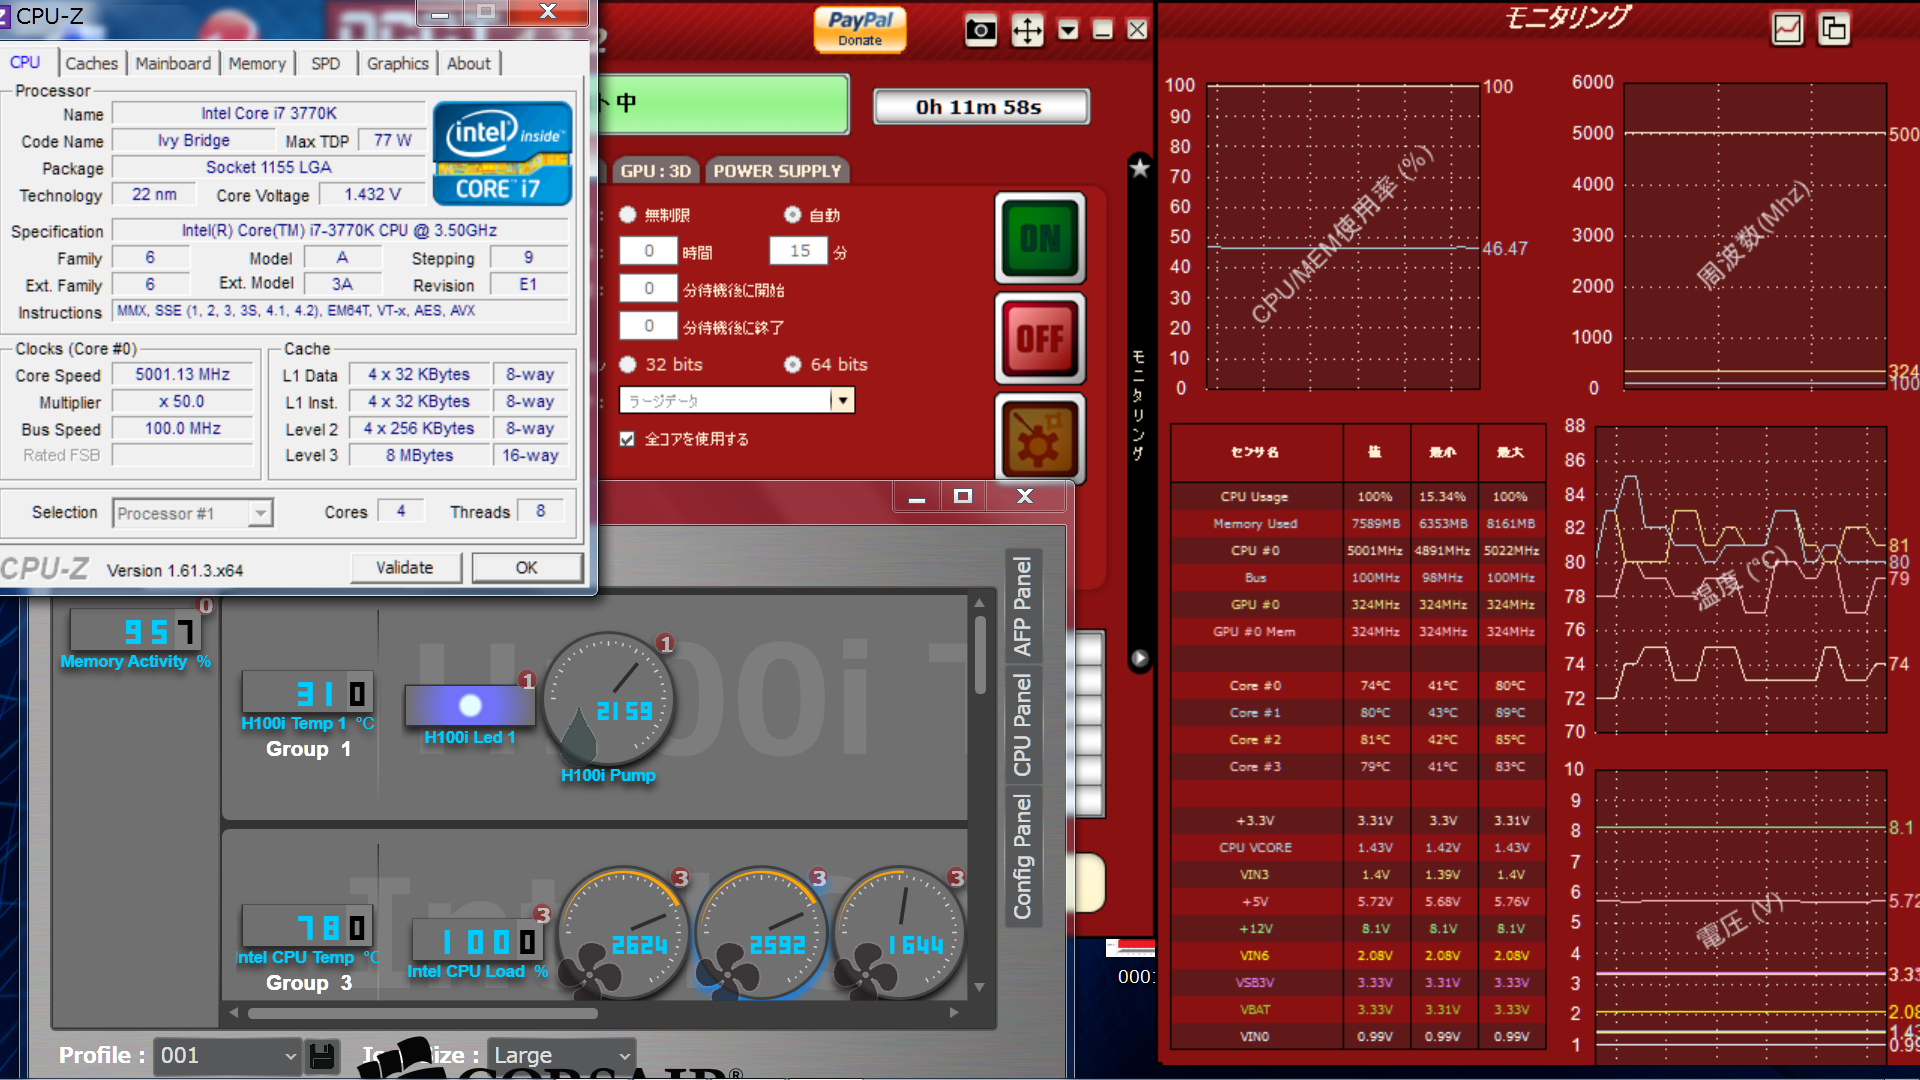Open the ラージデータ dropdown
The height and width of the screenshot is (1080, 1920).
point(843,401)
